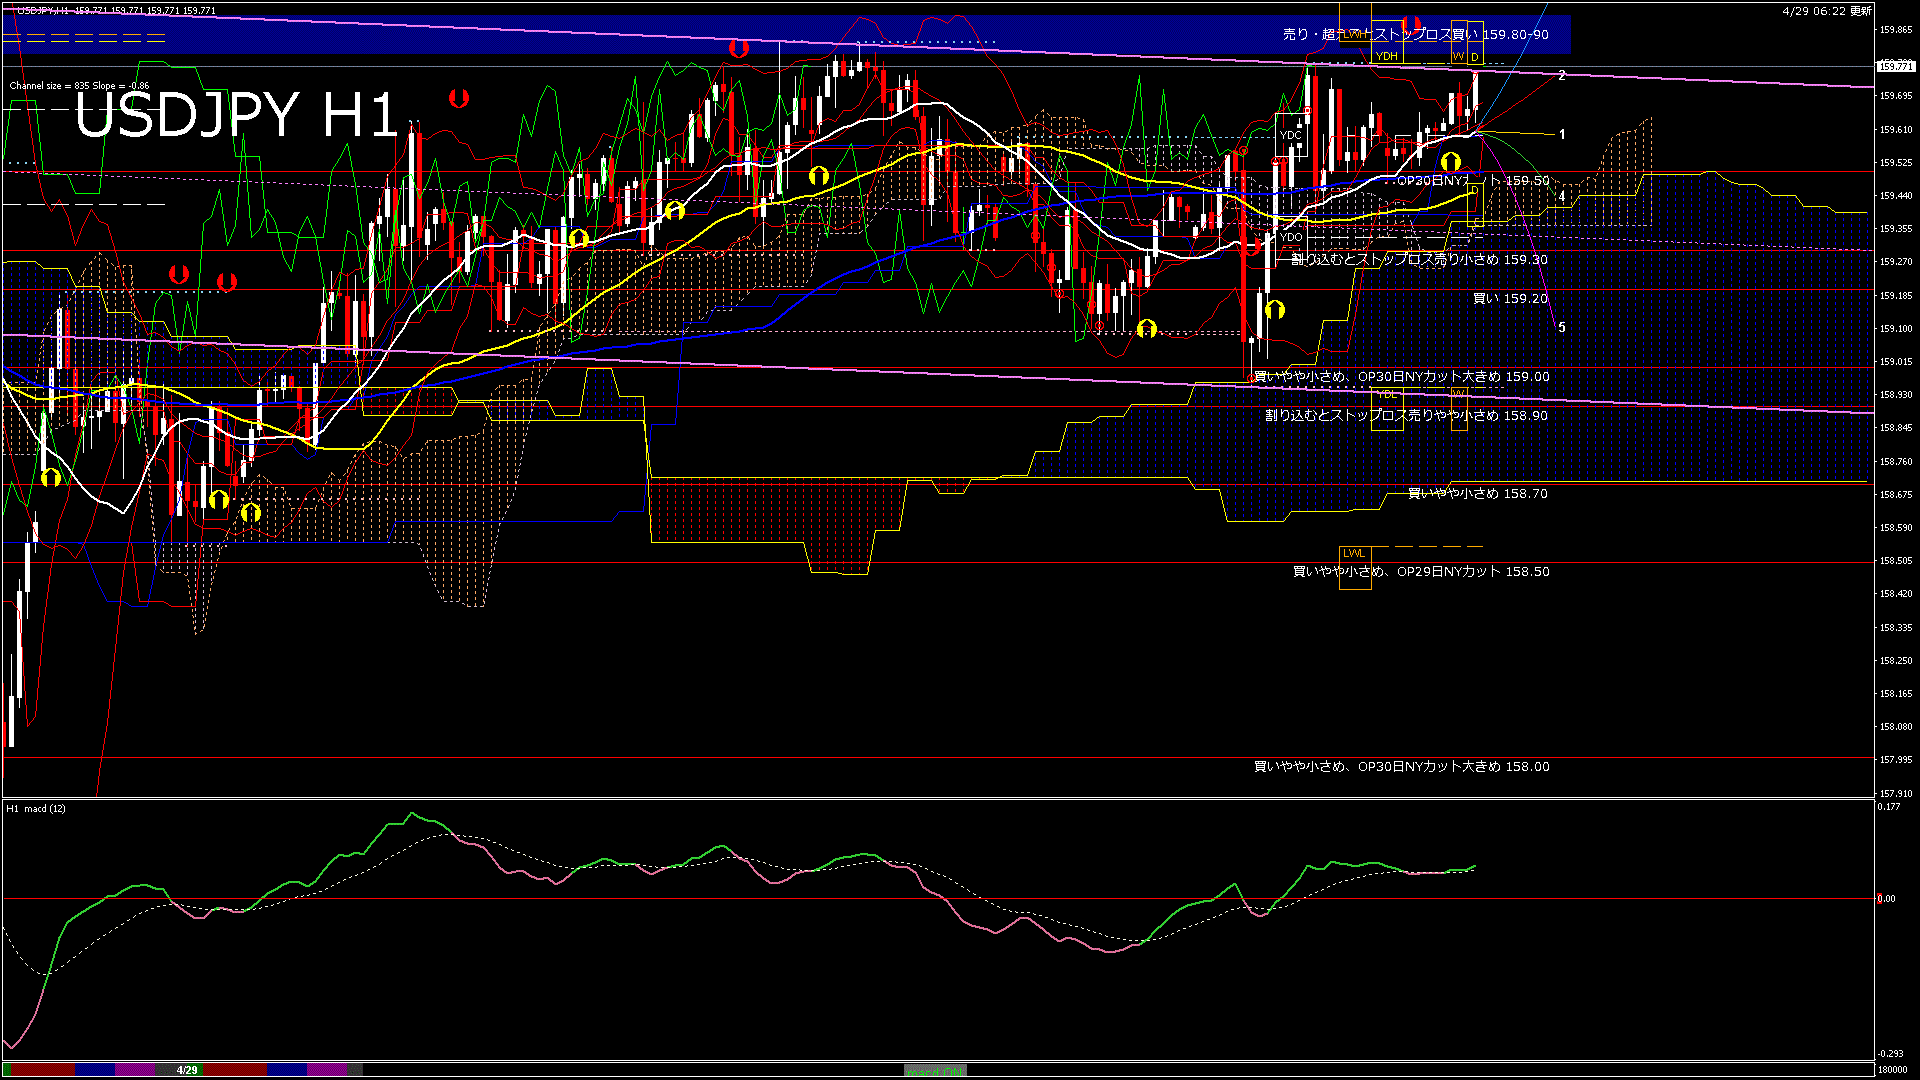Click the YDC yesterday-close label box
This screenshot has height=1080, width=1920.
coord(1291,135)
